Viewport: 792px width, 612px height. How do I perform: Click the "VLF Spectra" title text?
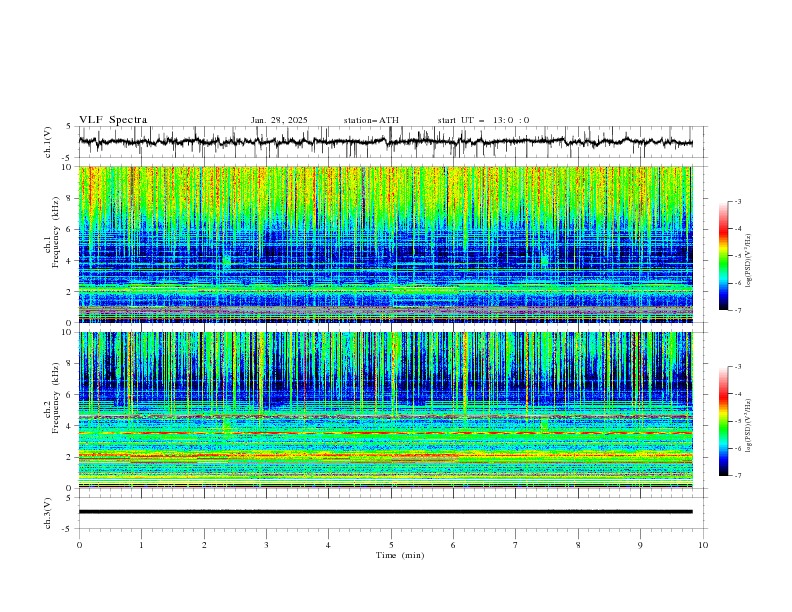(113, 120)
